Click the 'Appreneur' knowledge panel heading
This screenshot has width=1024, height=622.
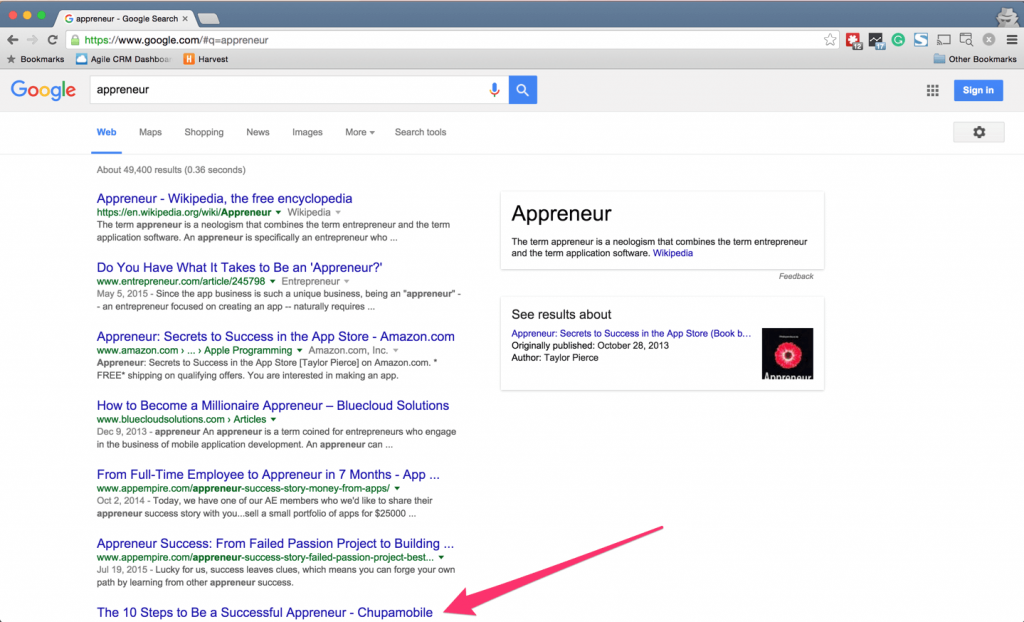click(x=562, y=214)
